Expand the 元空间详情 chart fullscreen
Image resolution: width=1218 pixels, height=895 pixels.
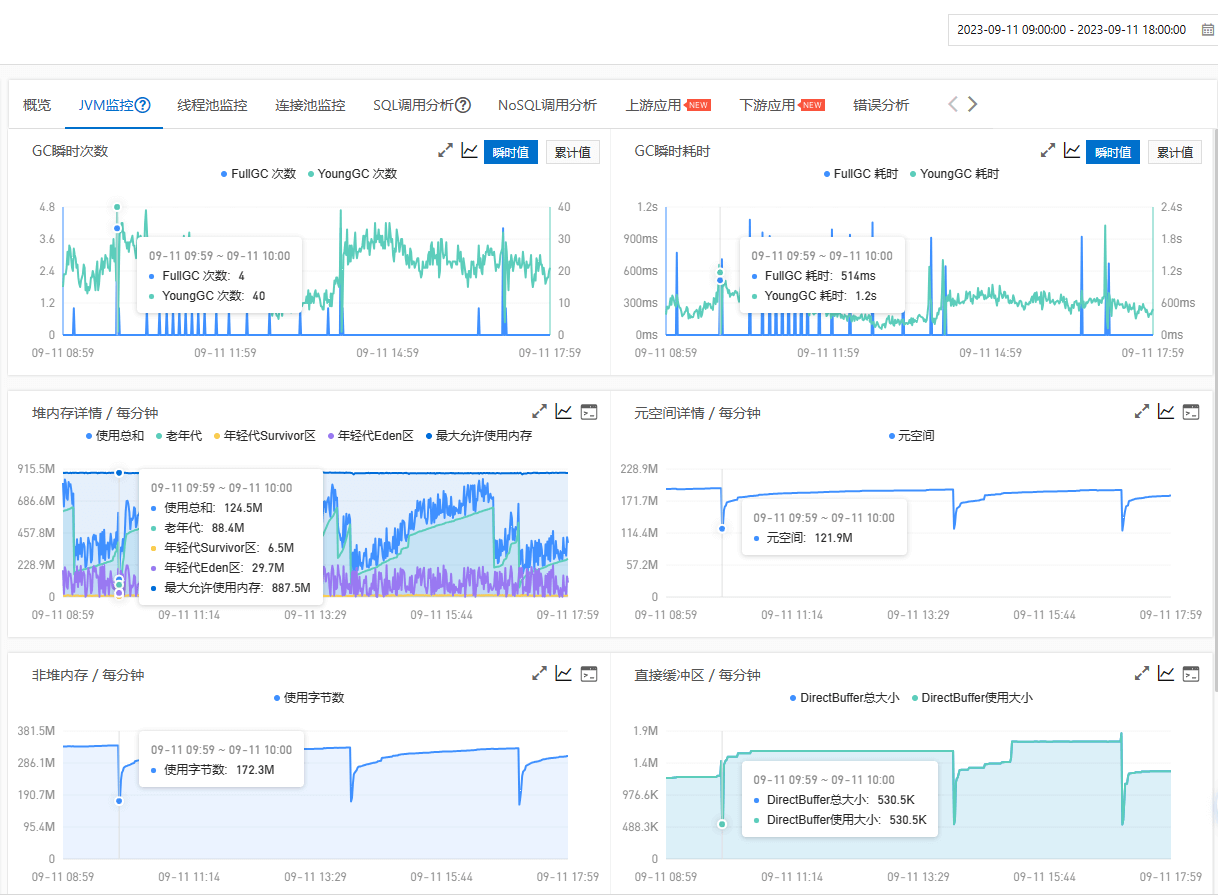tap(1141, 411)
